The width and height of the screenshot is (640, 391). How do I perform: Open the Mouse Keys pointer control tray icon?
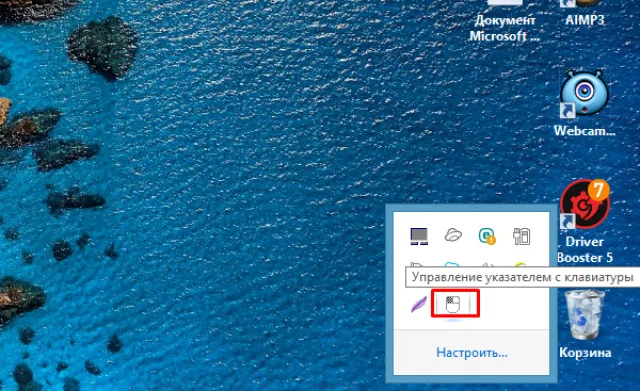[x=453, y=304]
